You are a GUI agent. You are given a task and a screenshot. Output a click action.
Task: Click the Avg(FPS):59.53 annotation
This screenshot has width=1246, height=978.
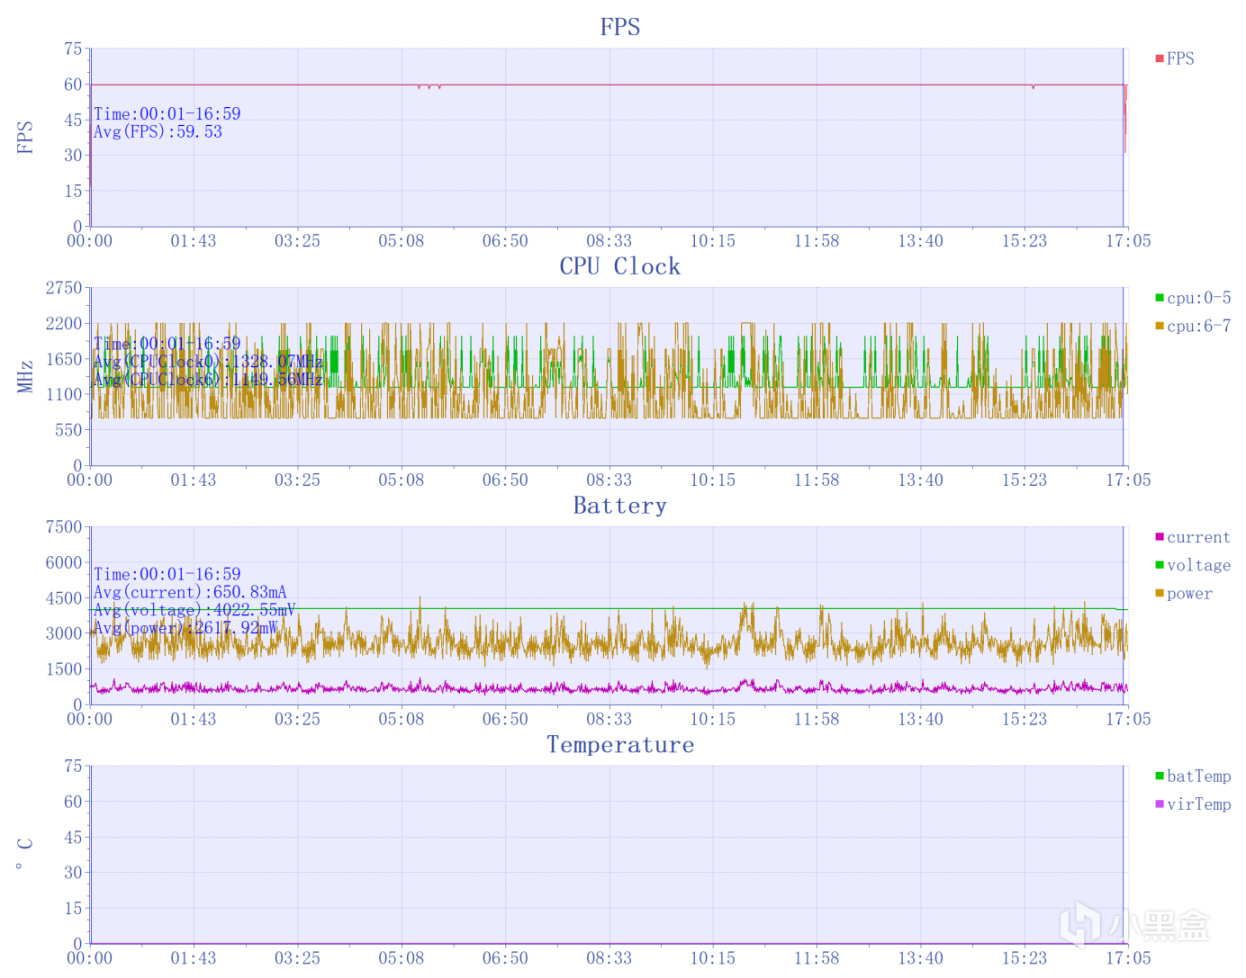[158, 132]
